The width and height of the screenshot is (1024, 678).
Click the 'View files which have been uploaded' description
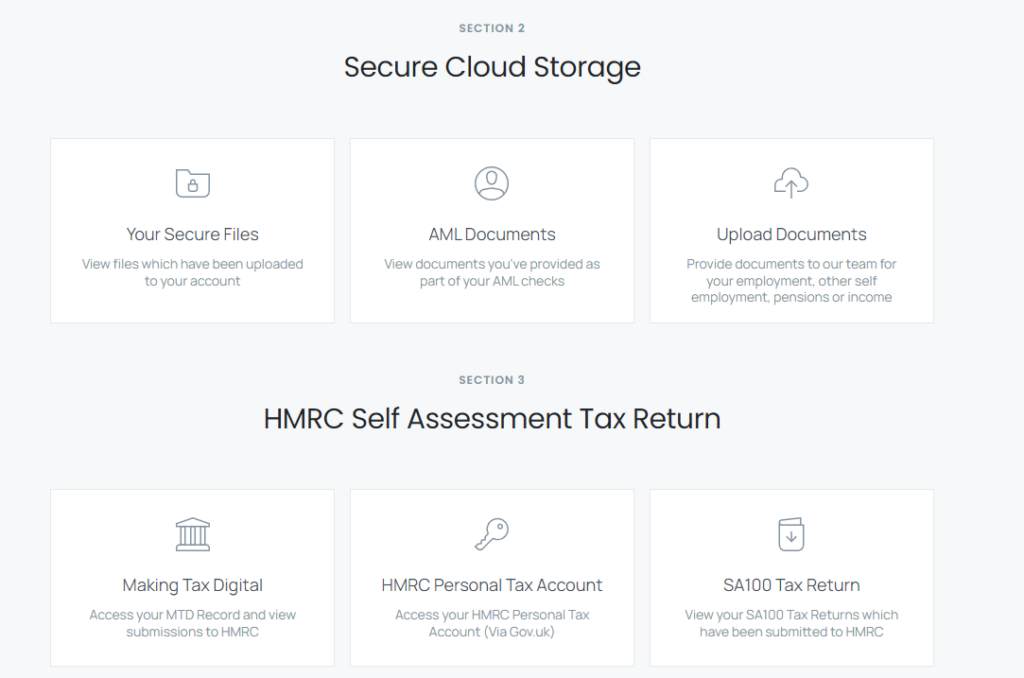pos(192,272)
